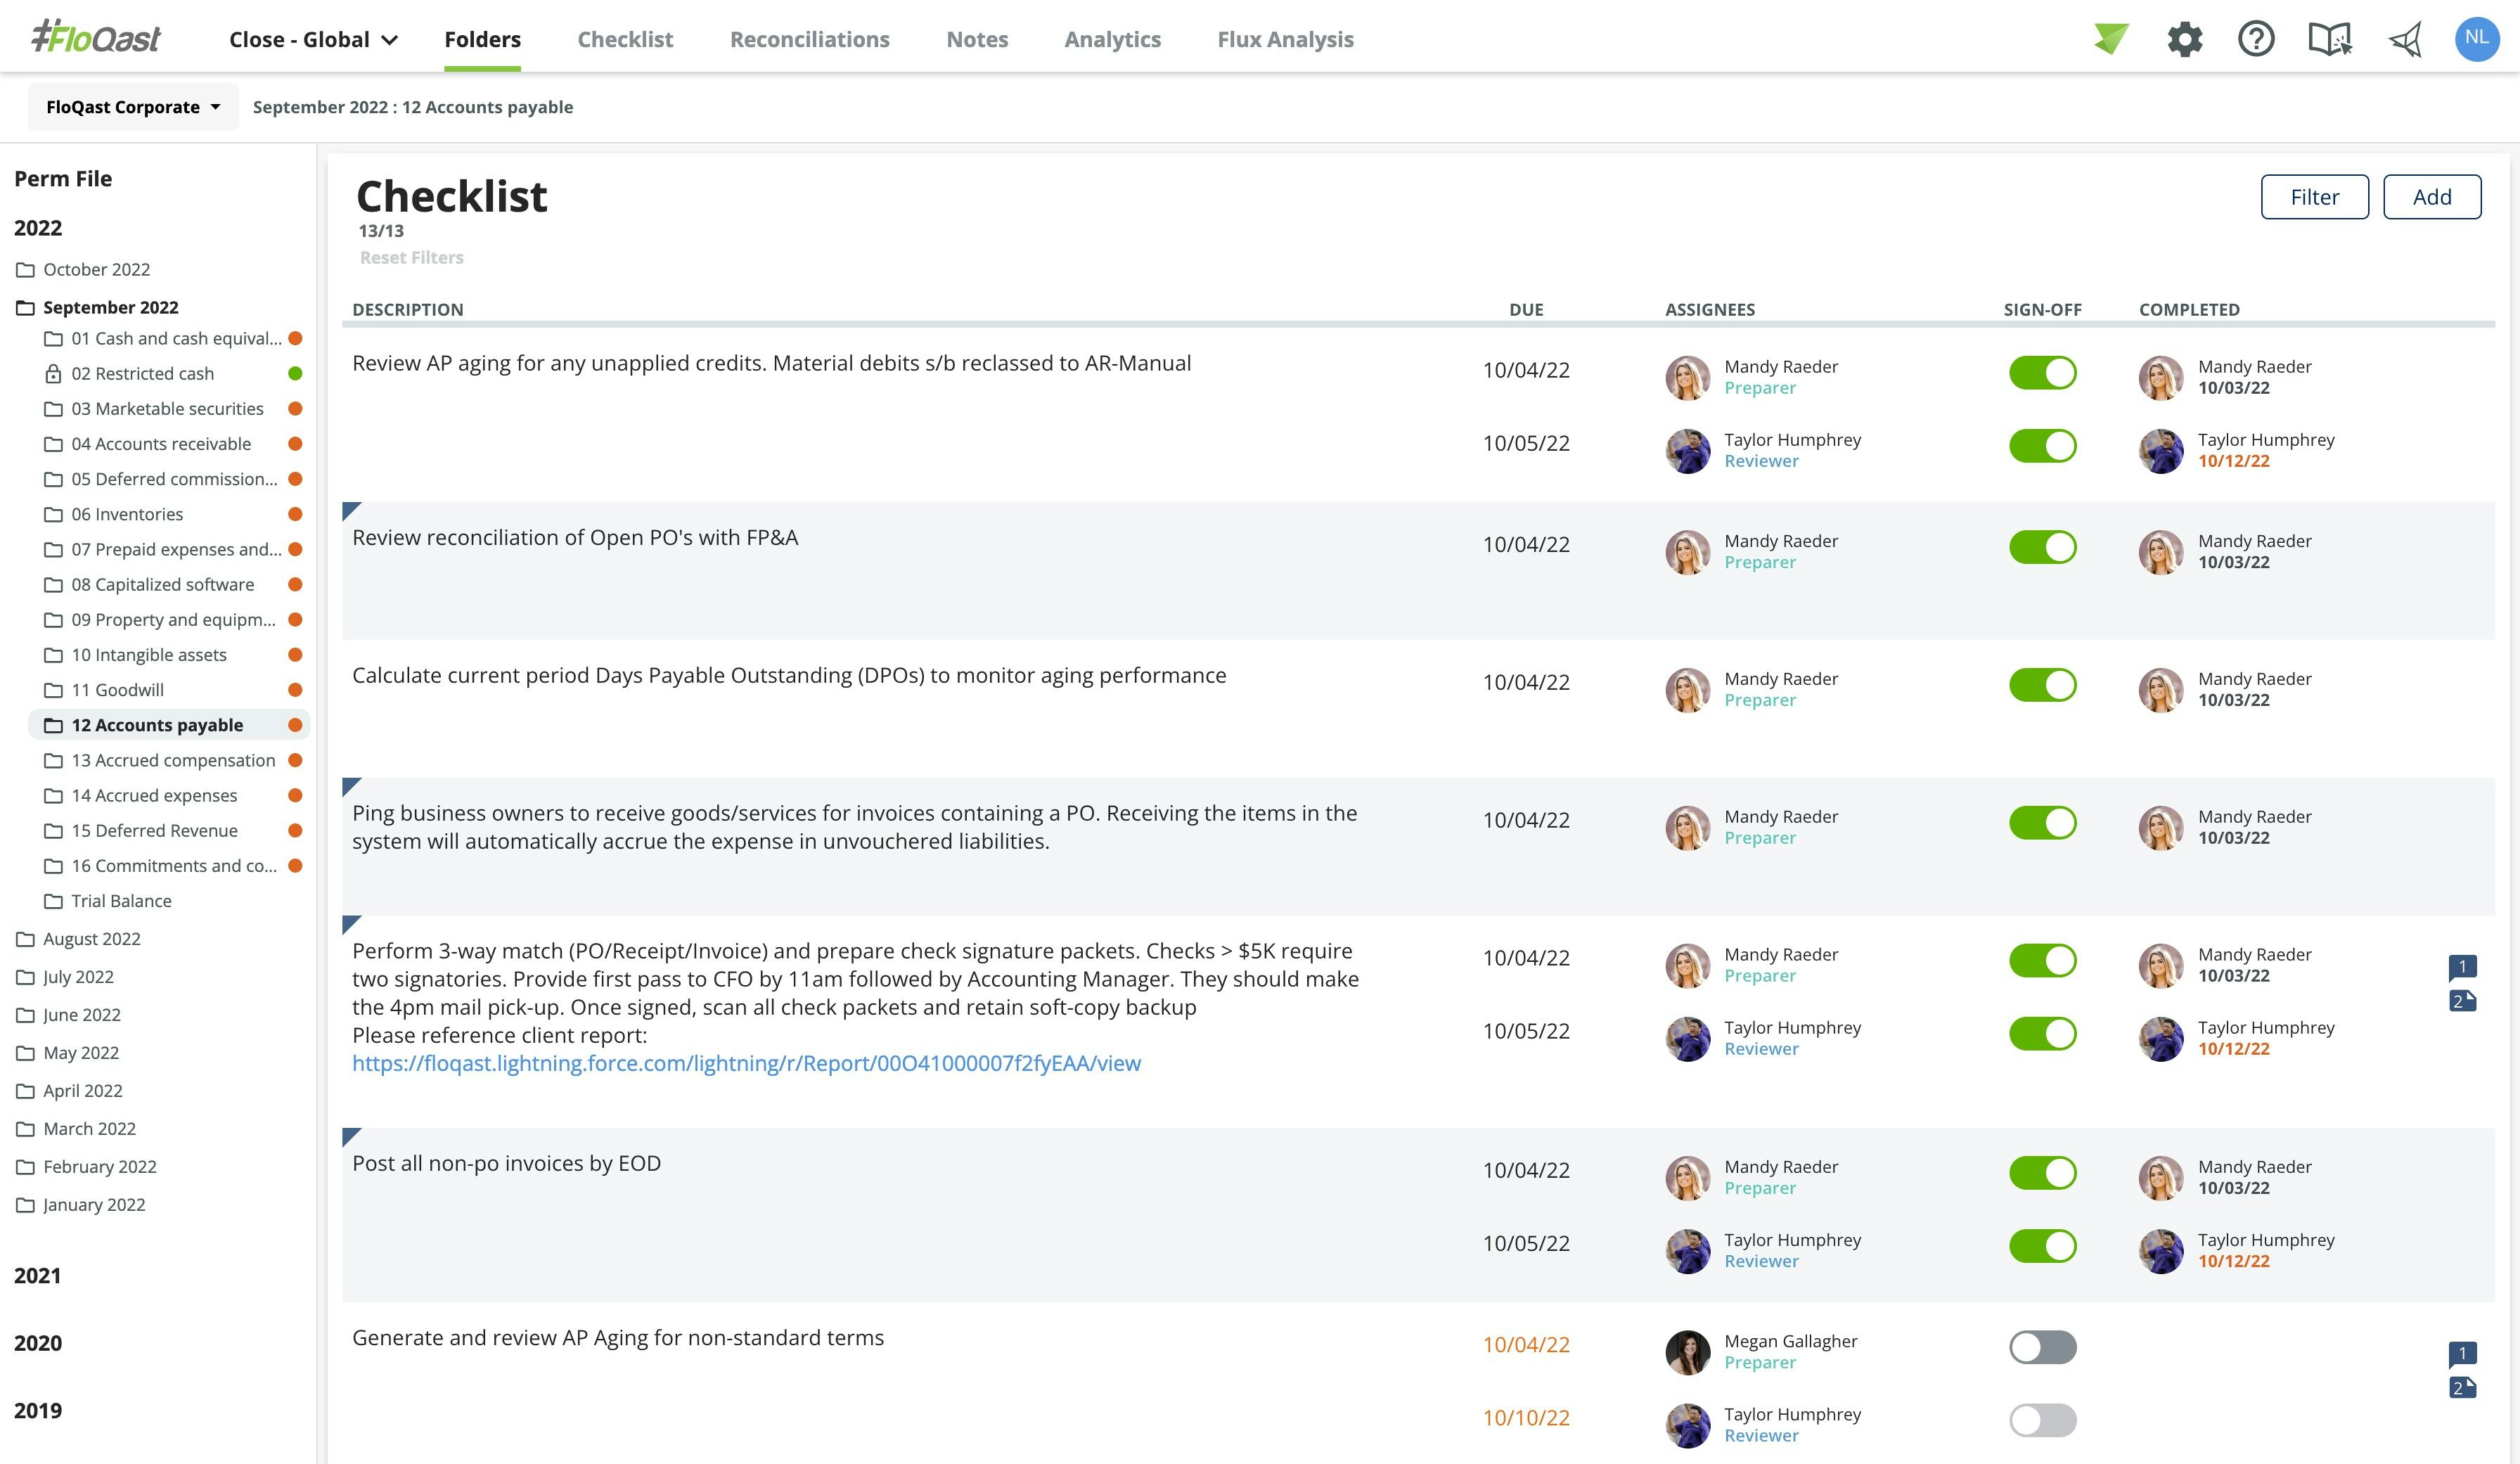Click the announcements megaphone icon

coord(2404,38)
